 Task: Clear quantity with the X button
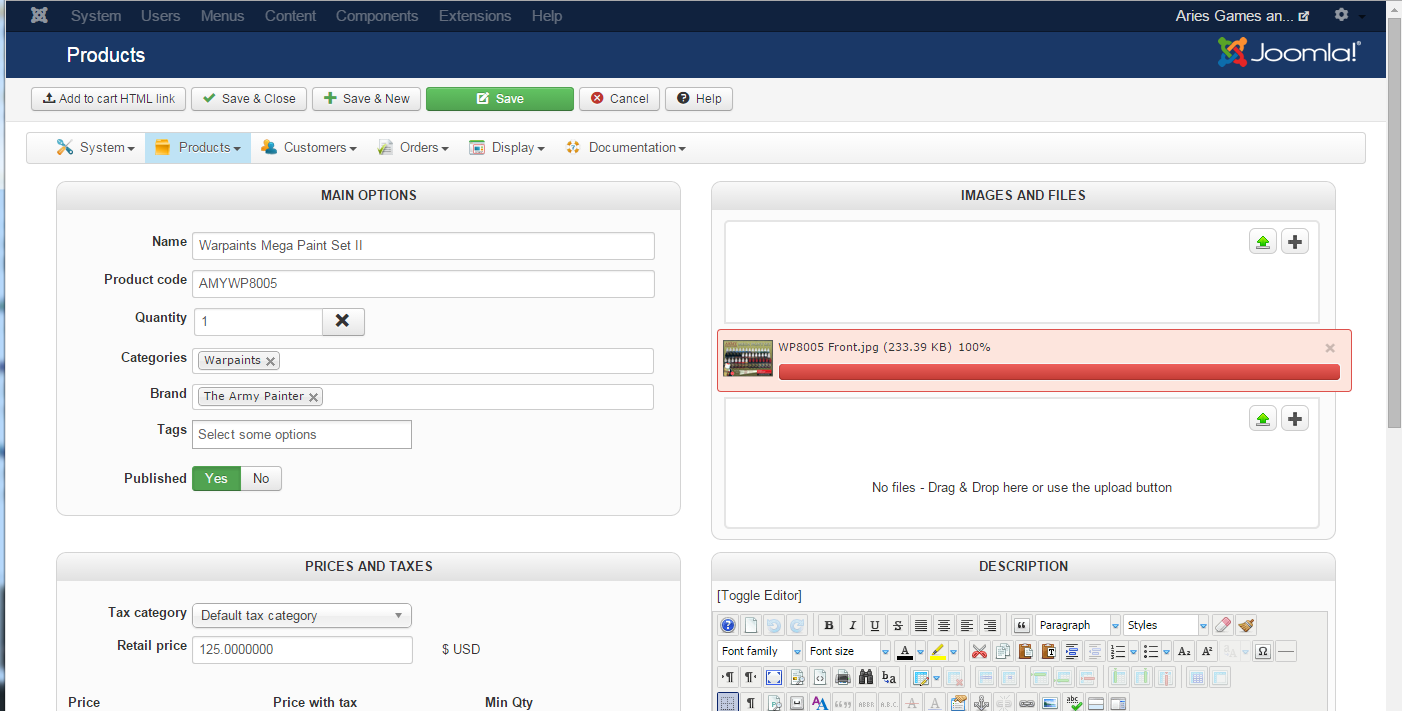[x=343, y=321]
